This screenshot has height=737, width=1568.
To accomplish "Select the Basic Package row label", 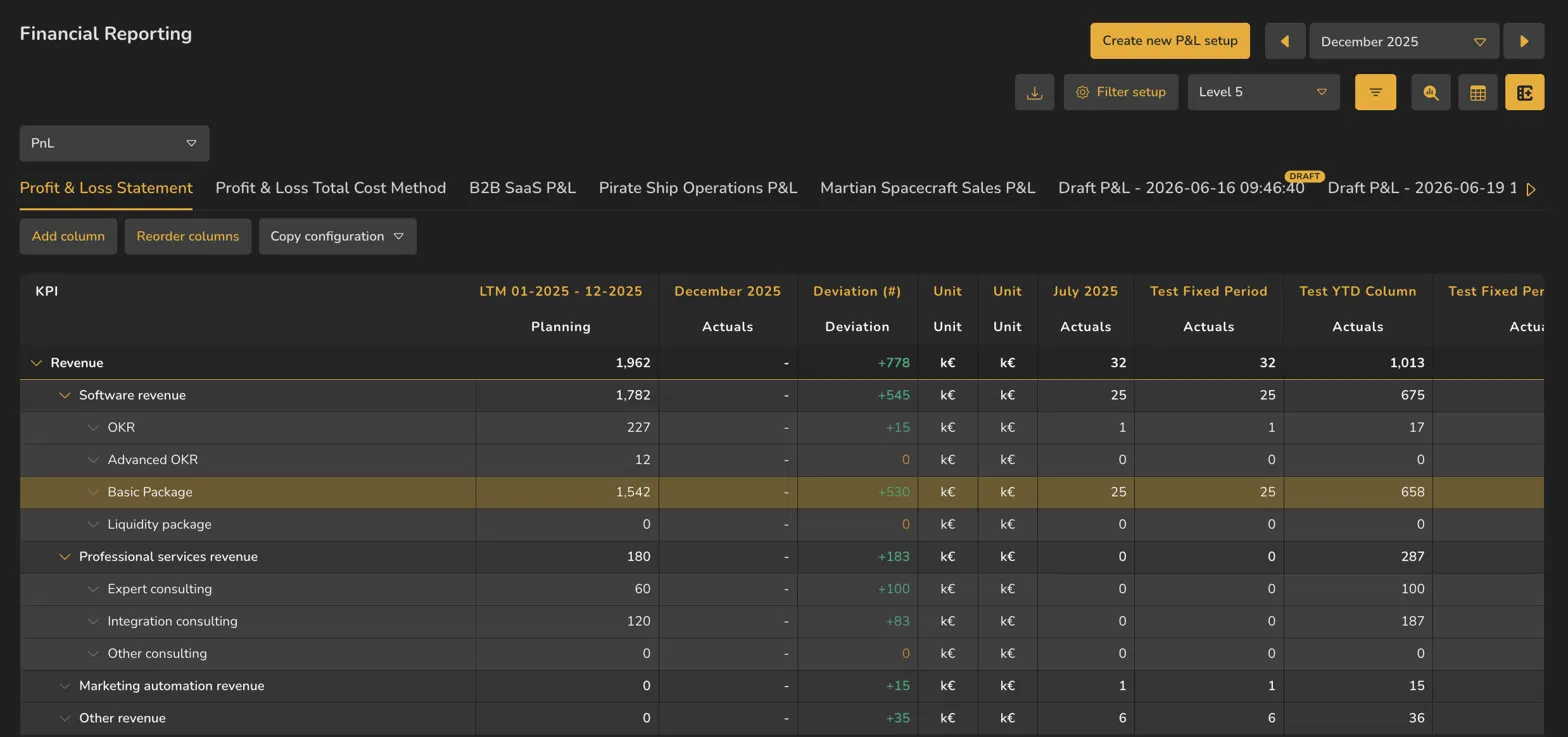I will point(150,492).
